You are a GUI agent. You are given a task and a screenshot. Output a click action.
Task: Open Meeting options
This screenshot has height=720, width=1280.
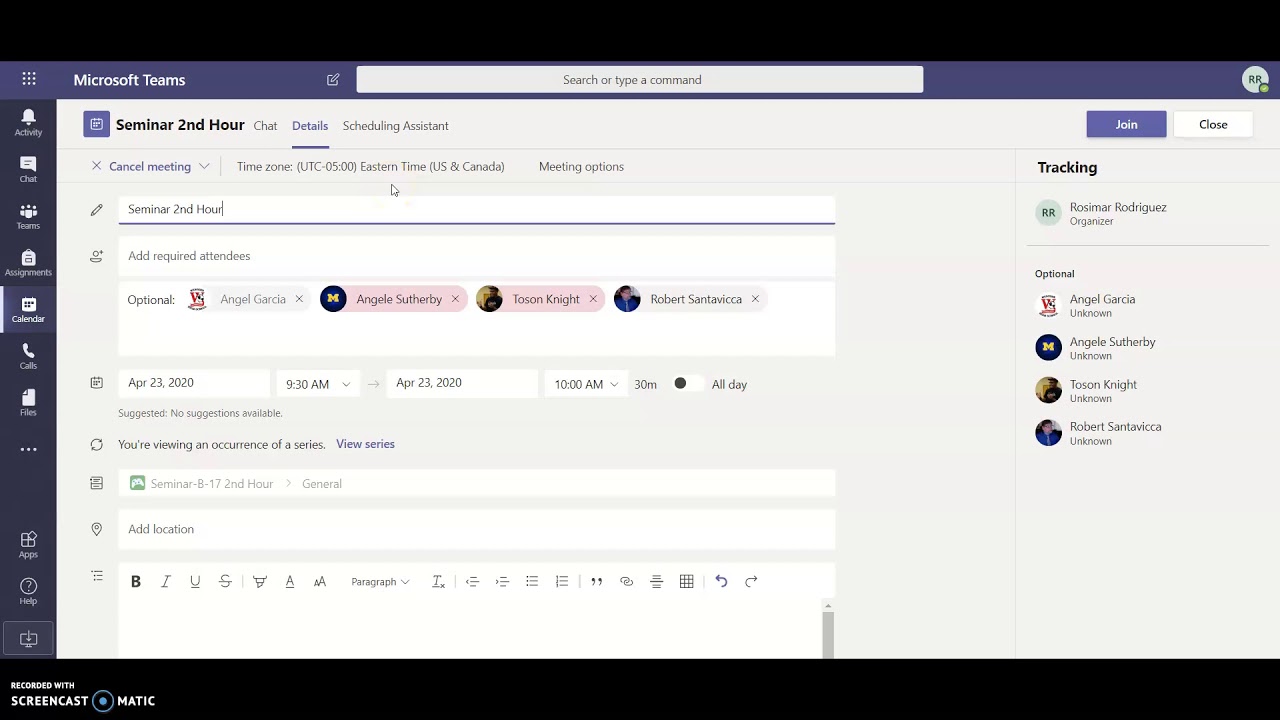[x=581, y=166]
